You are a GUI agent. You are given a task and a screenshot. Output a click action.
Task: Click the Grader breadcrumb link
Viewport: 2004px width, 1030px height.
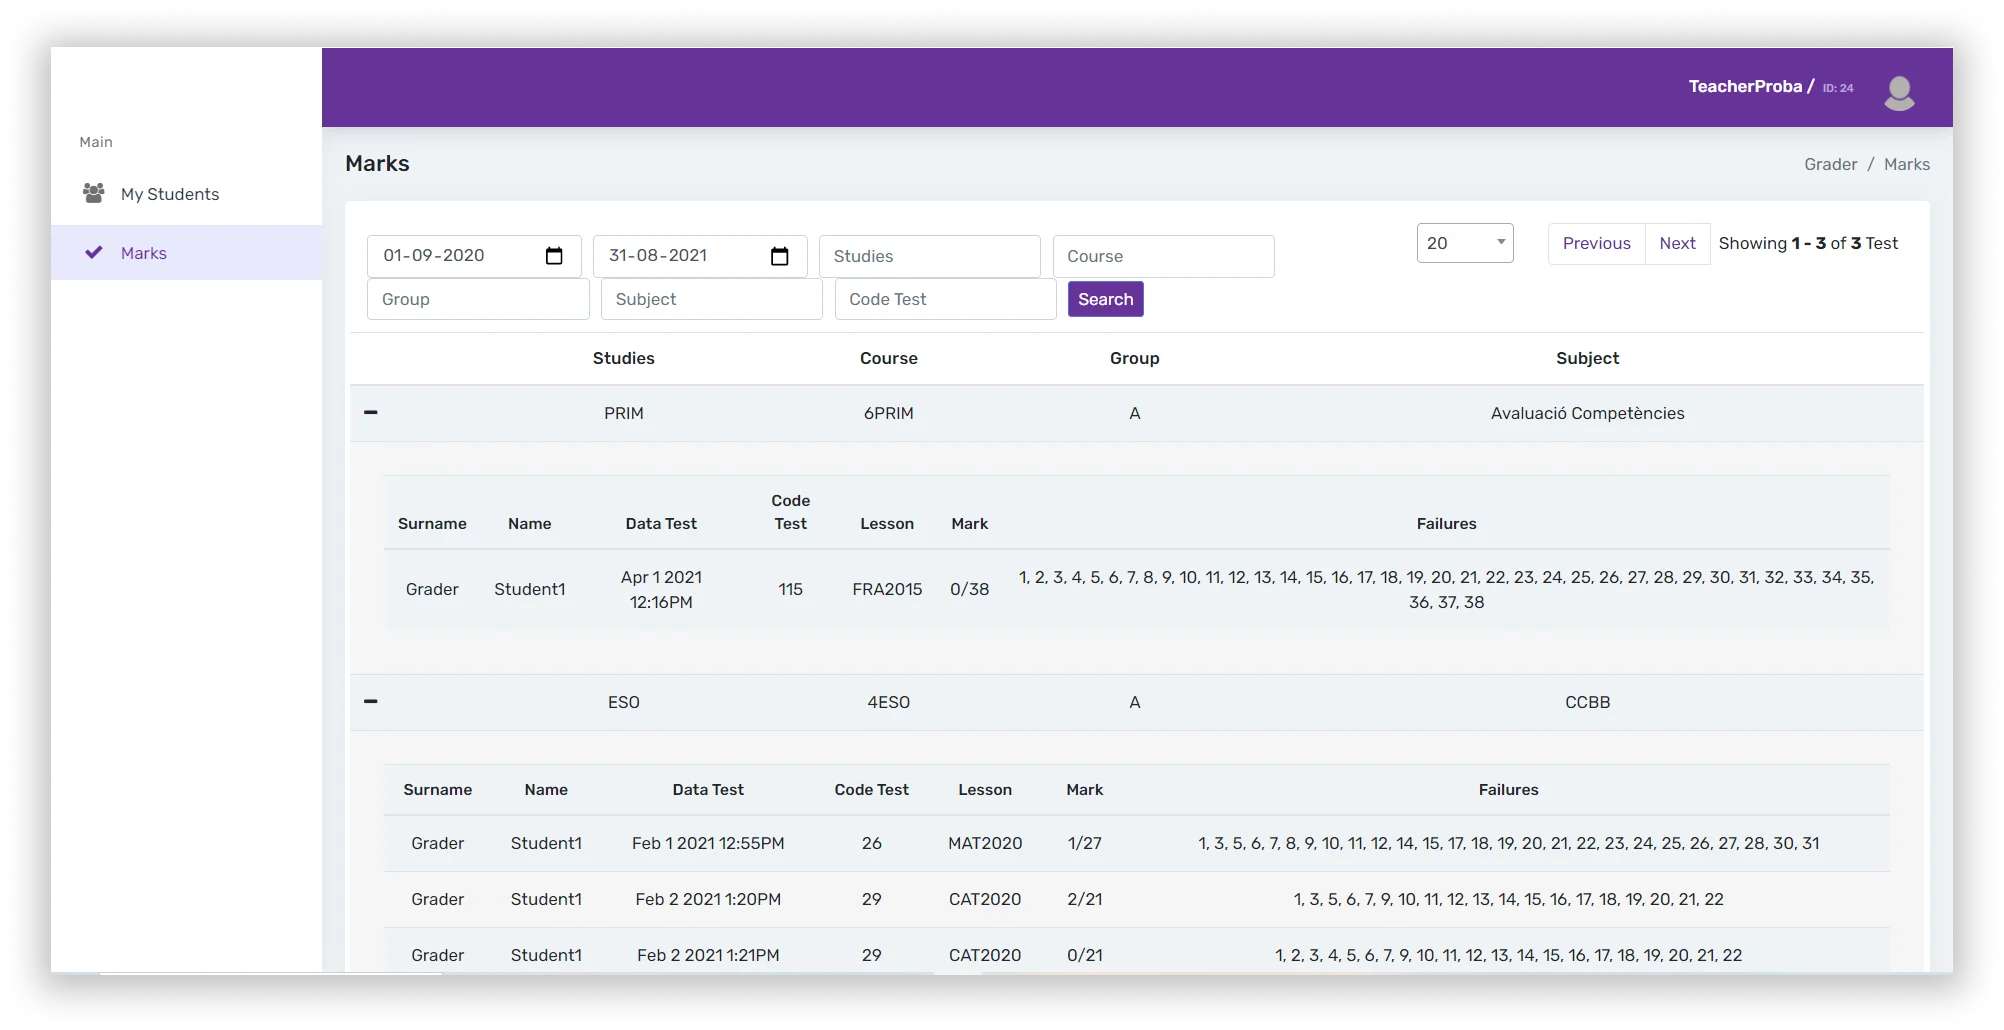(1830, 164)
